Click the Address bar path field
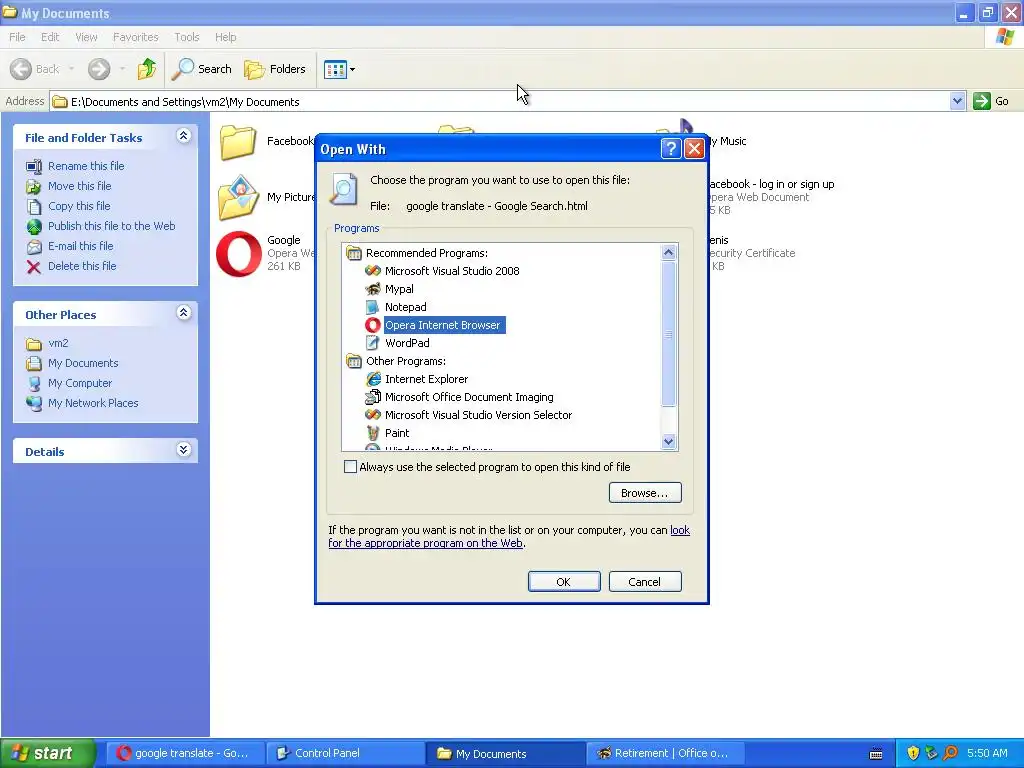This screenshot has width=1024, height=768. coord(500,101)
